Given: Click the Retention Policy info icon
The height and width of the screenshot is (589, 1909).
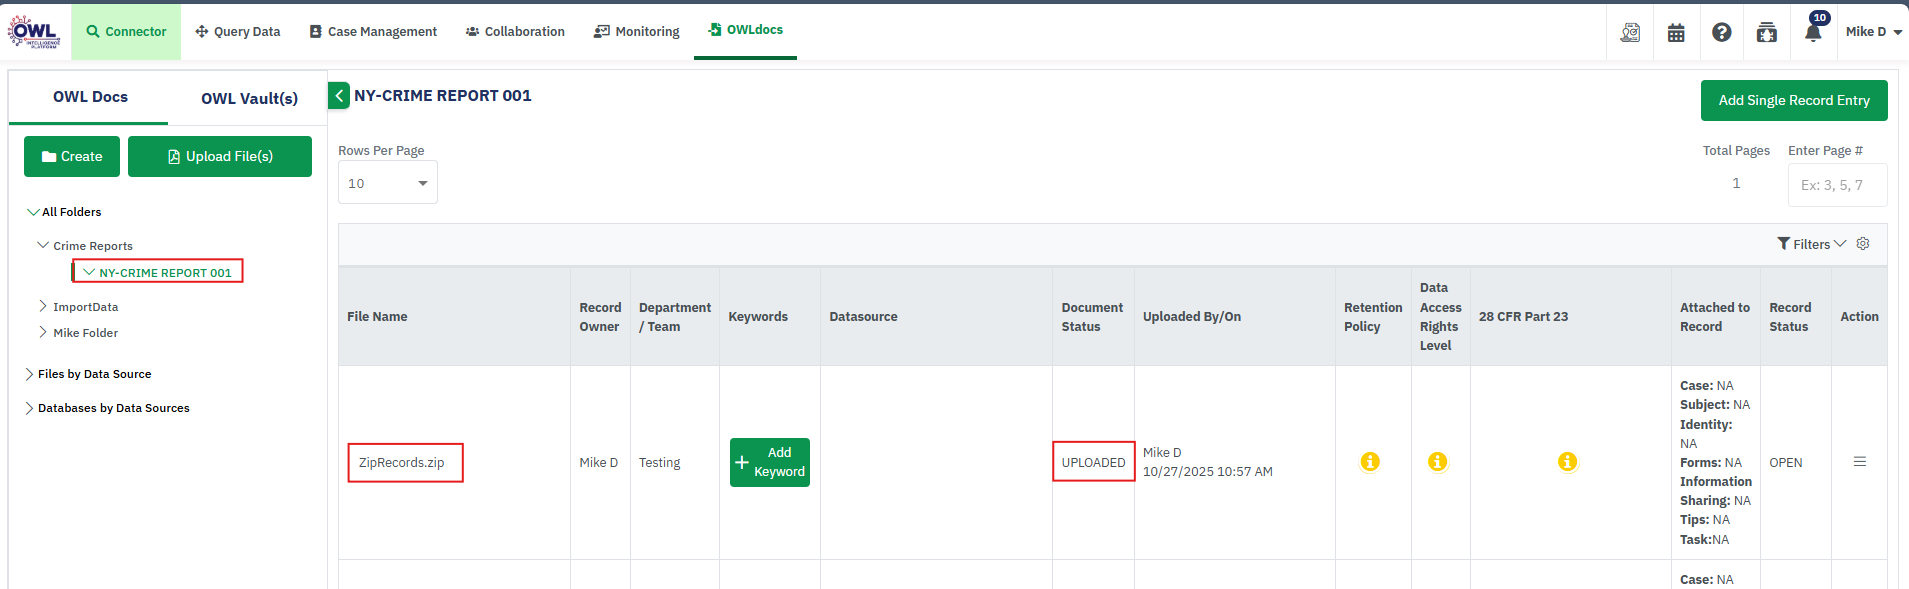Looking at the screenshot, I should [x=1370, y=462].
